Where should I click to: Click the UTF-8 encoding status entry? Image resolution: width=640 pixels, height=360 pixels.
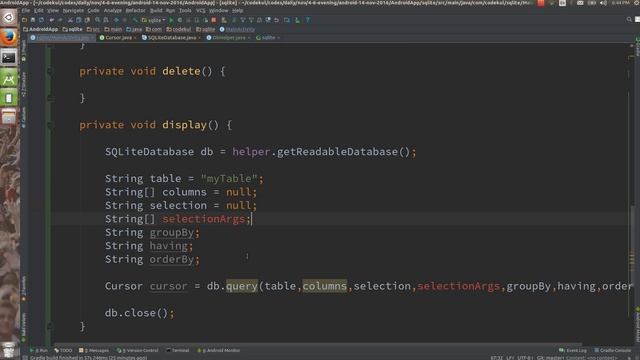click(x=524, y=358)
